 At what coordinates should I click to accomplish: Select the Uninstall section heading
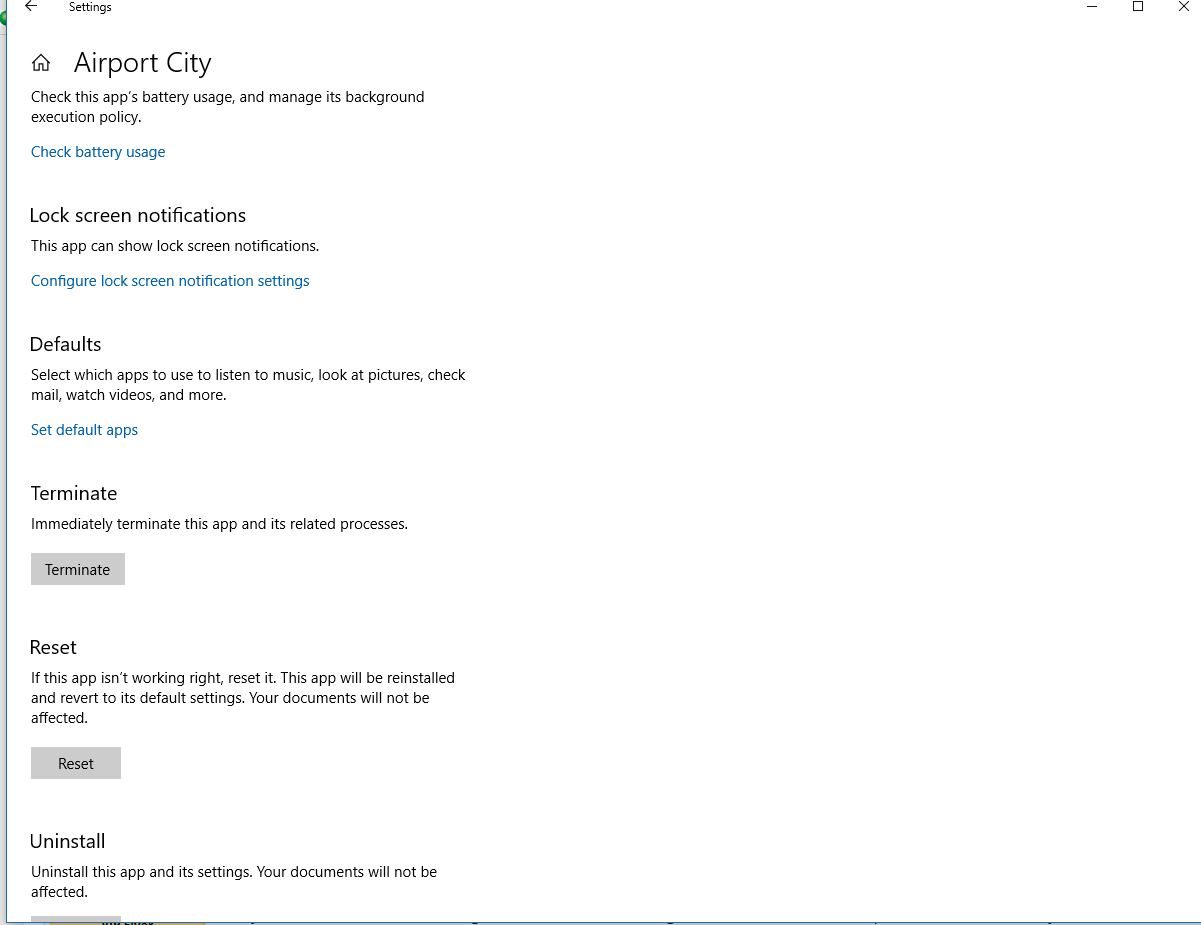coord(67,841)
